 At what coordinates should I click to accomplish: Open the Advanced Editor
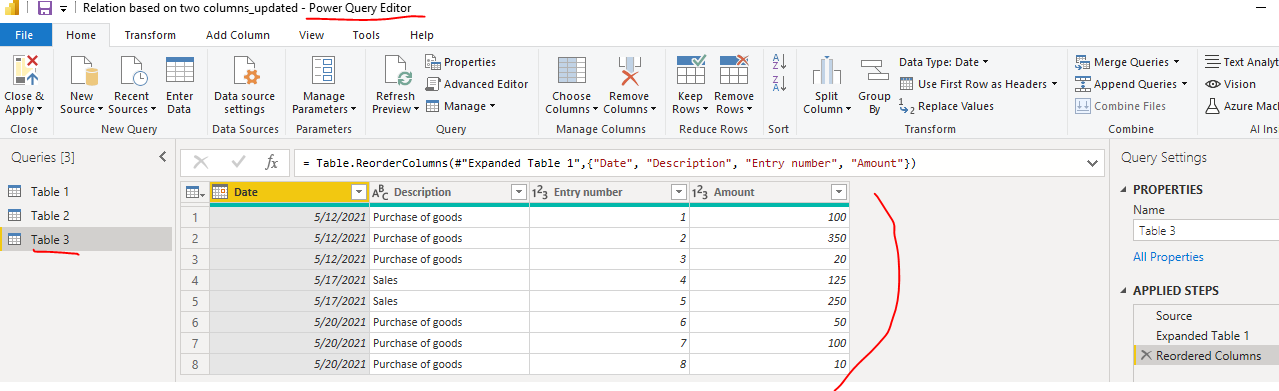point(476,84)
